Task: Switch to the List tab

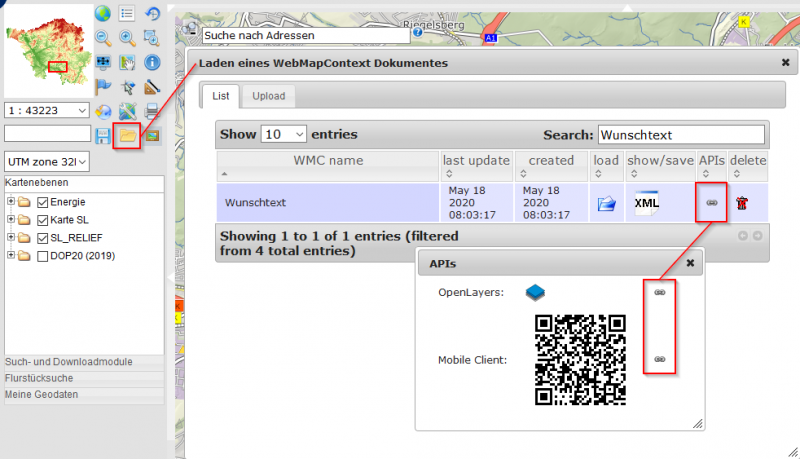Action: 221,96
